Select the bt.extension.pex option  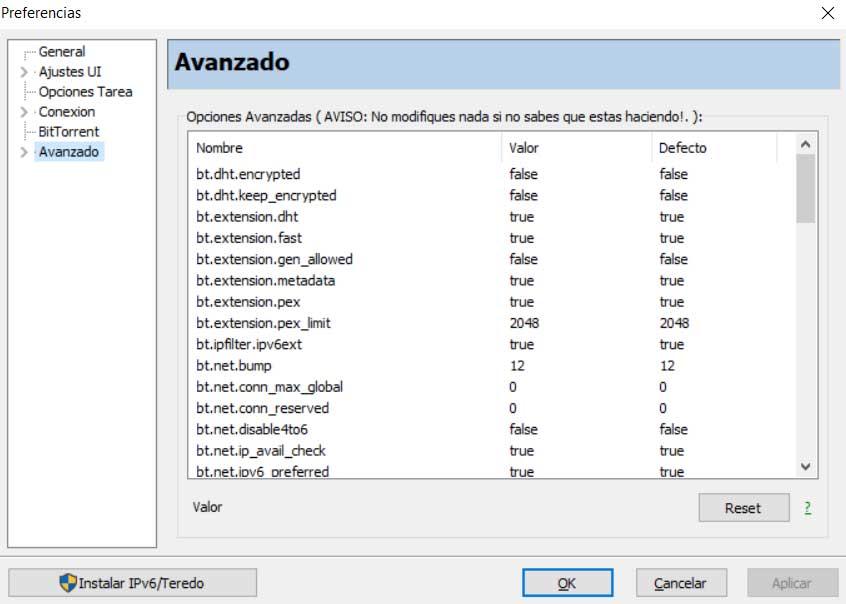point(492,302)
